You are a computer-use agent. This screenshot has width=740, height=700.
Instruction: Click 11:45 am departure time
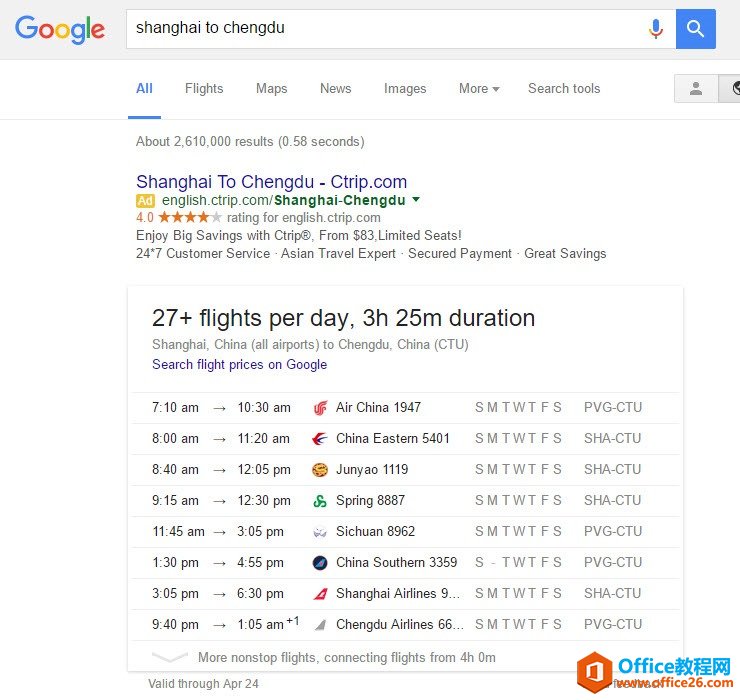pyautogui.click(x=178, y=531)
